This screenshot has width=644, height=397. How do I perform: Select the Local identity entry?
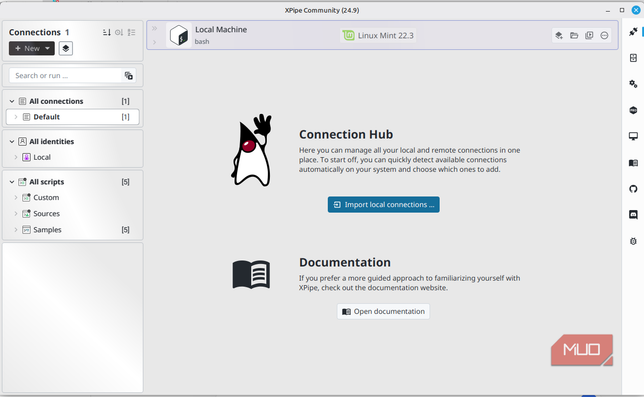(73, 157)
